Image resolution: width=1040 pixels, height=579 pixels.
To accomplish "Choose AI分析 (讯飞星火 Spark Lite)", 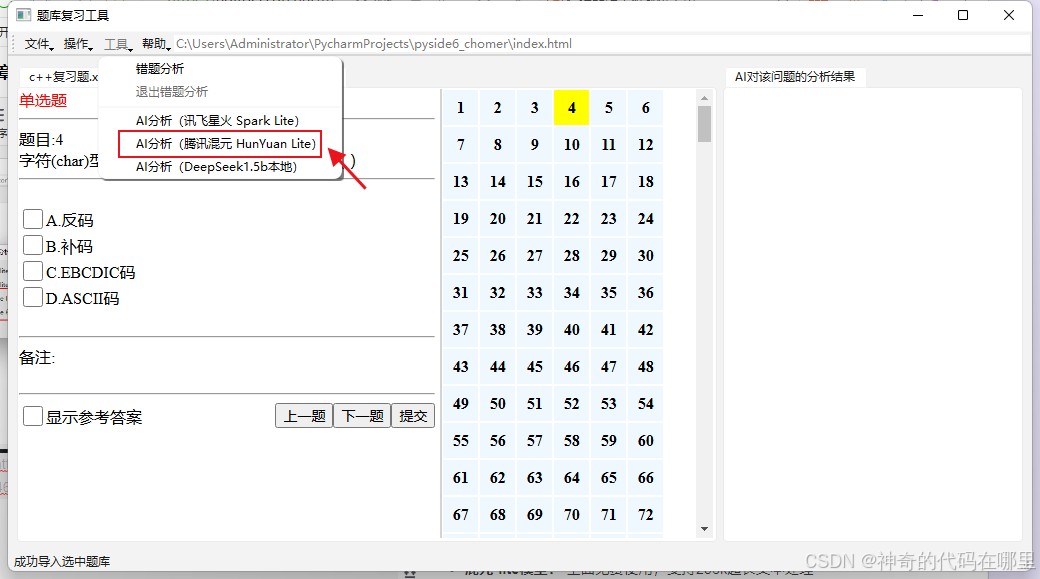I will (218, 121).
